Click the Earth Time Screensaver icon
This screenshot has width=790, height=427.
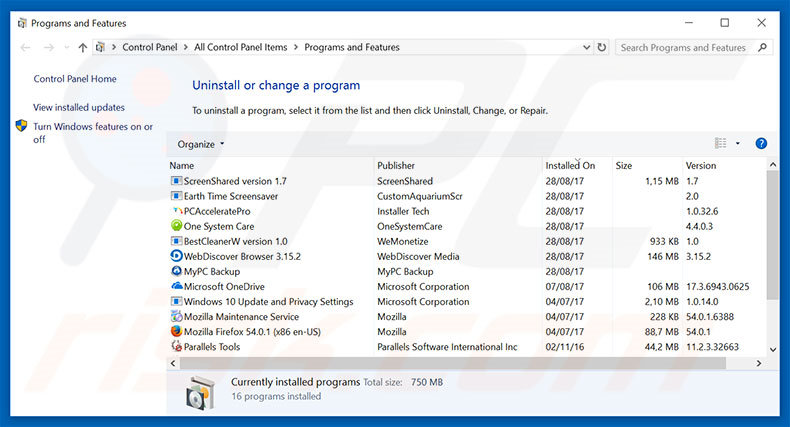176,196
